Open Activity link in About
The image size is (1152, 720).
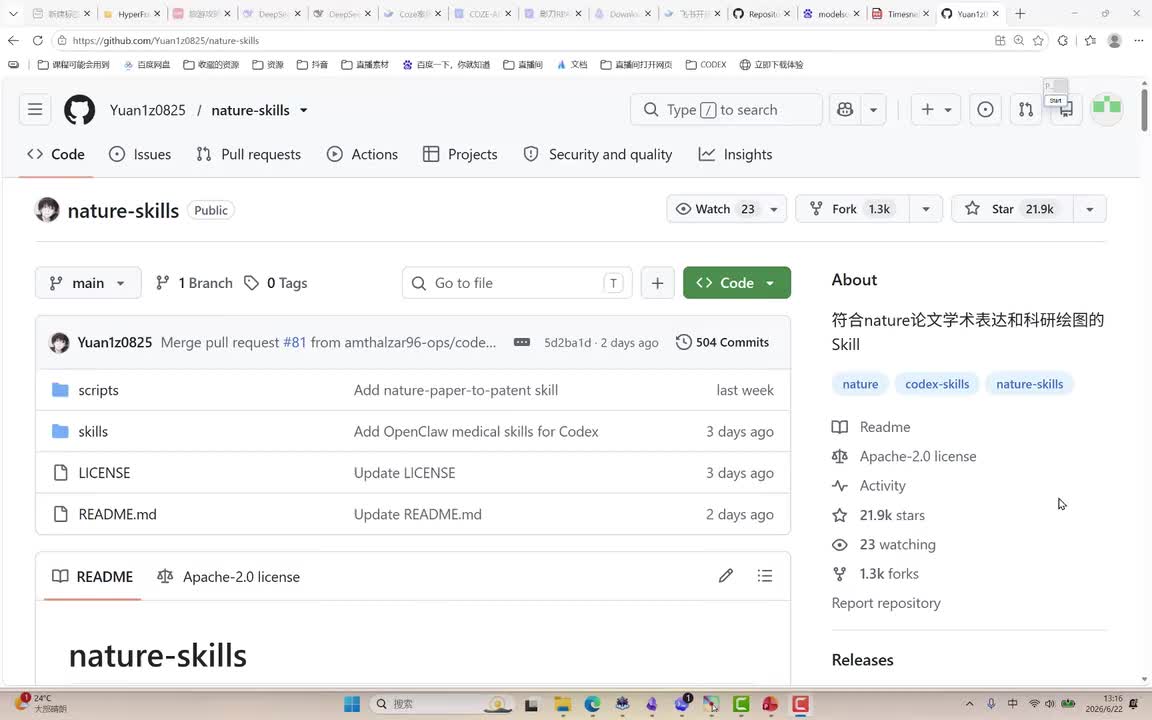tap(882, 486)
